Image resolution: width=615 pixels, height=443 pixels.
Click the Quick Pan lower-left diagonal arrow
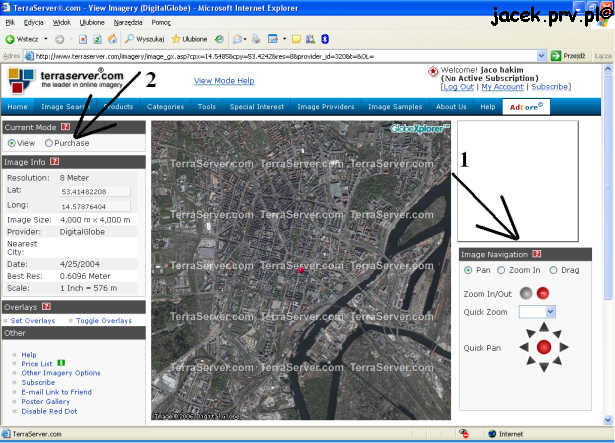pyautogui.click(x=530, y=361)
